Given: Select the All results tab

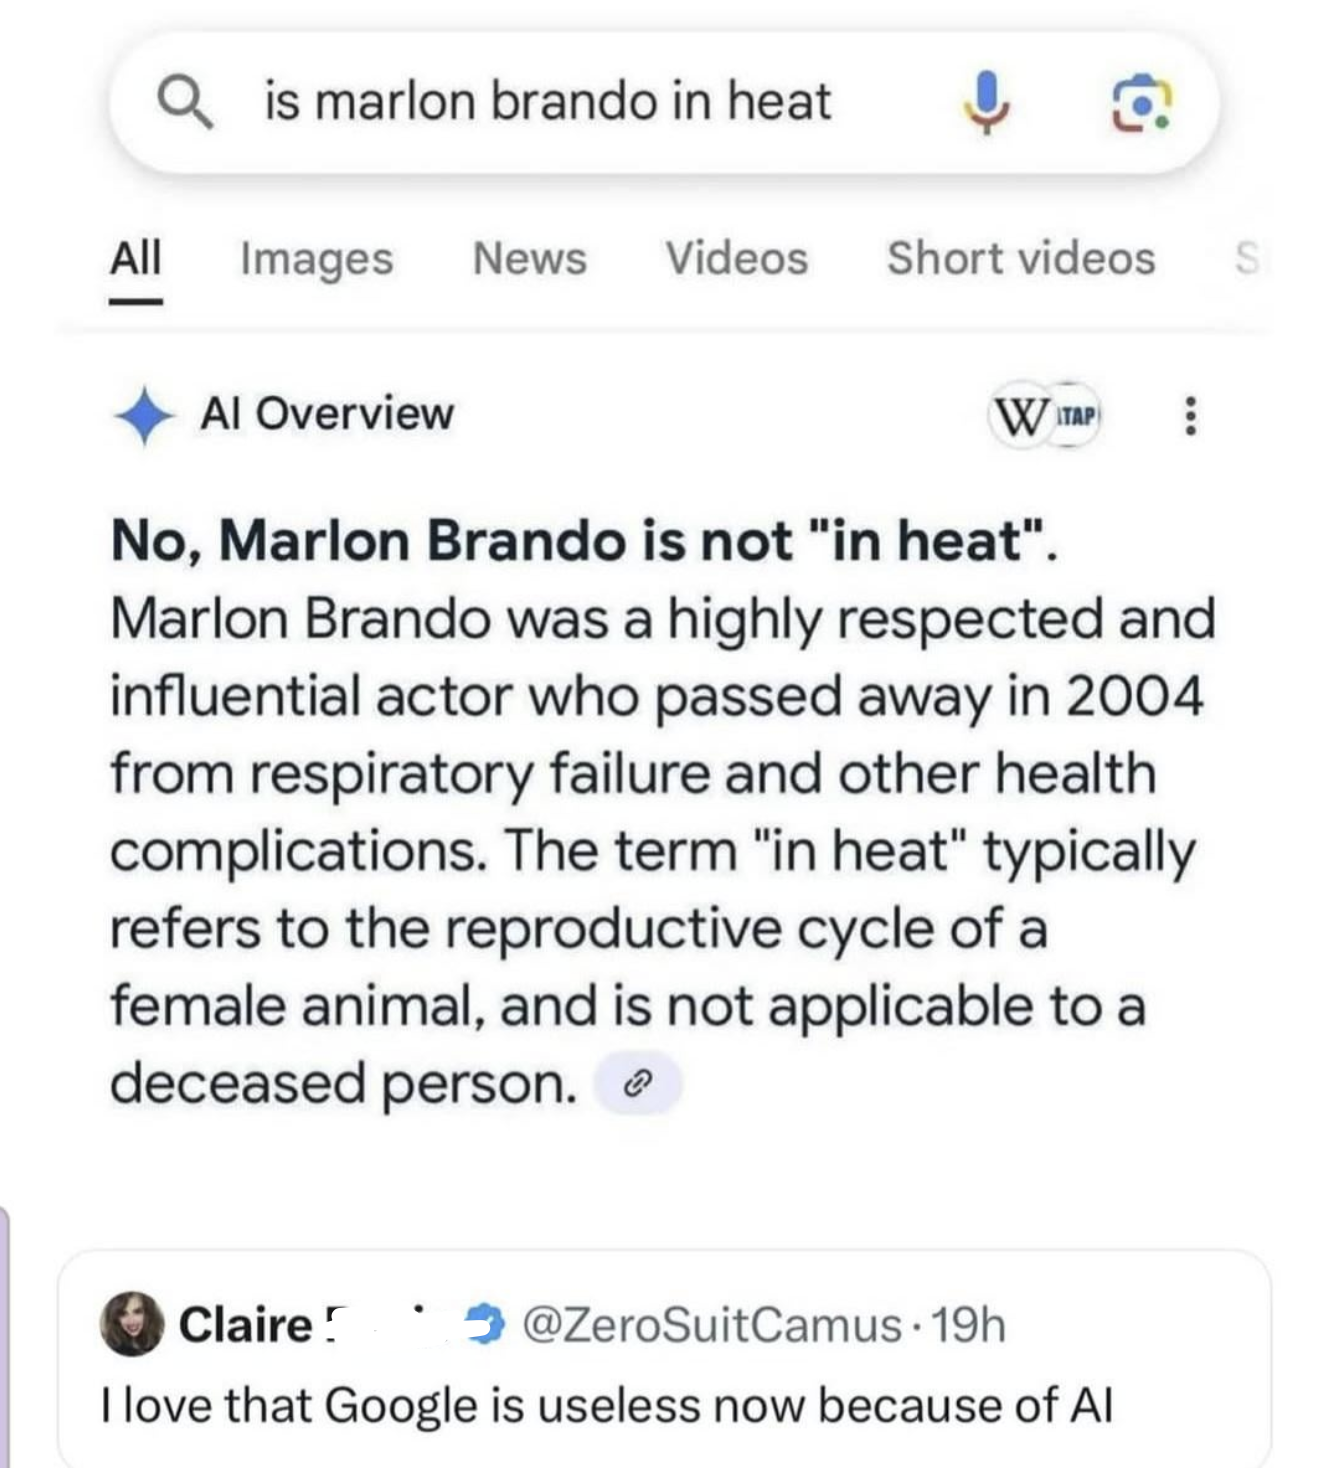Looking at the screenshot, I should (135, 258).
